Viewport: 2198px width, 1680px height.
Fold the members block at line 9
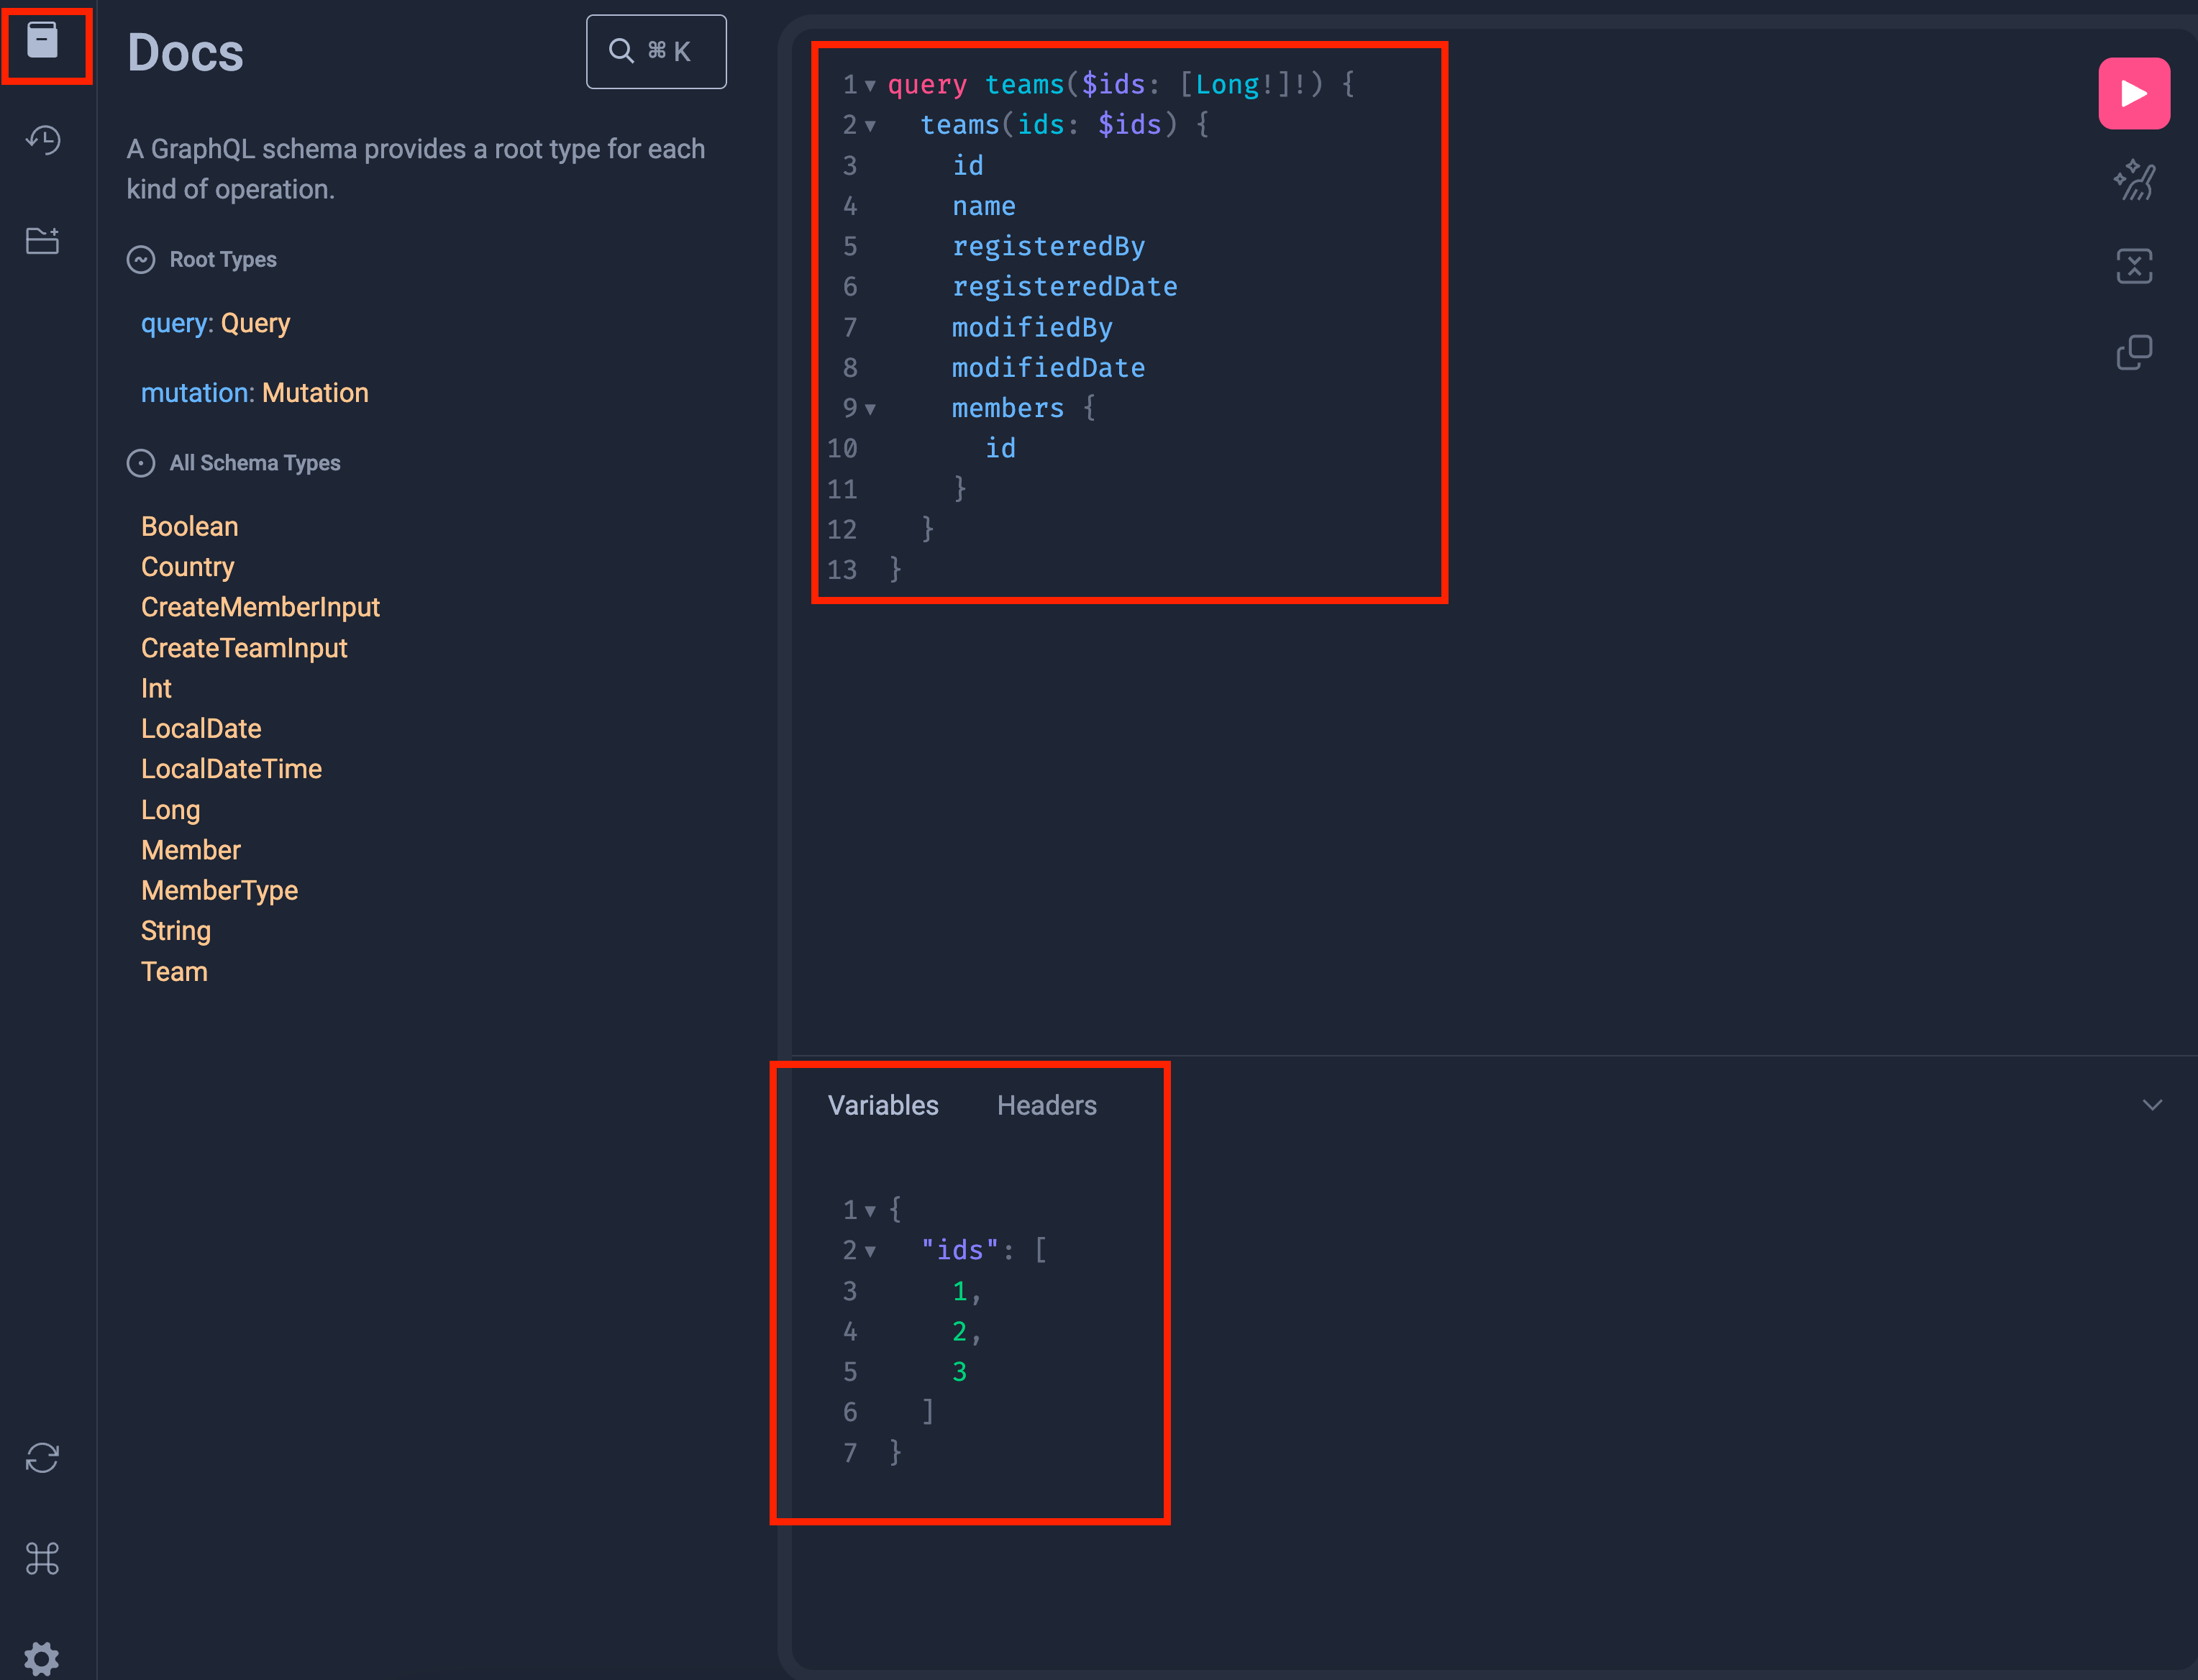(x=870, y=409)
